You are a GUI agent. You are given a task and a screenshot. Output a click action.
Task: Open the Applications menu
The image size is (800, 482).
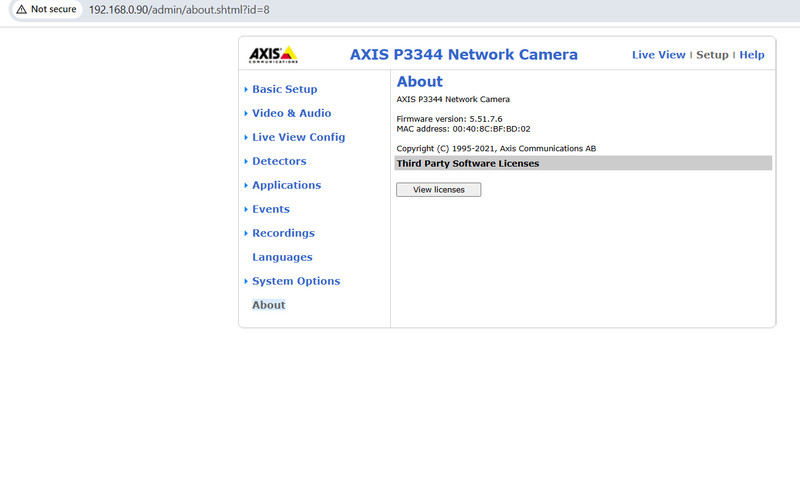coord(286,185)
